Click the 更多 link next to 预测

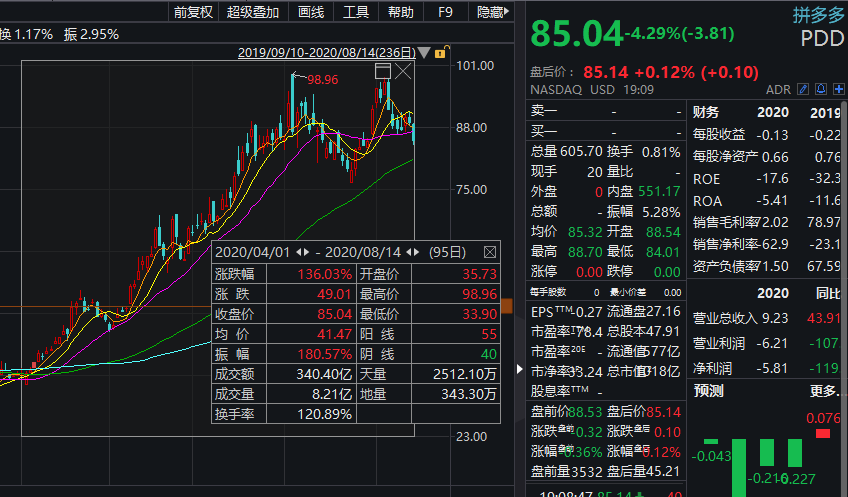tap(825, 391)
